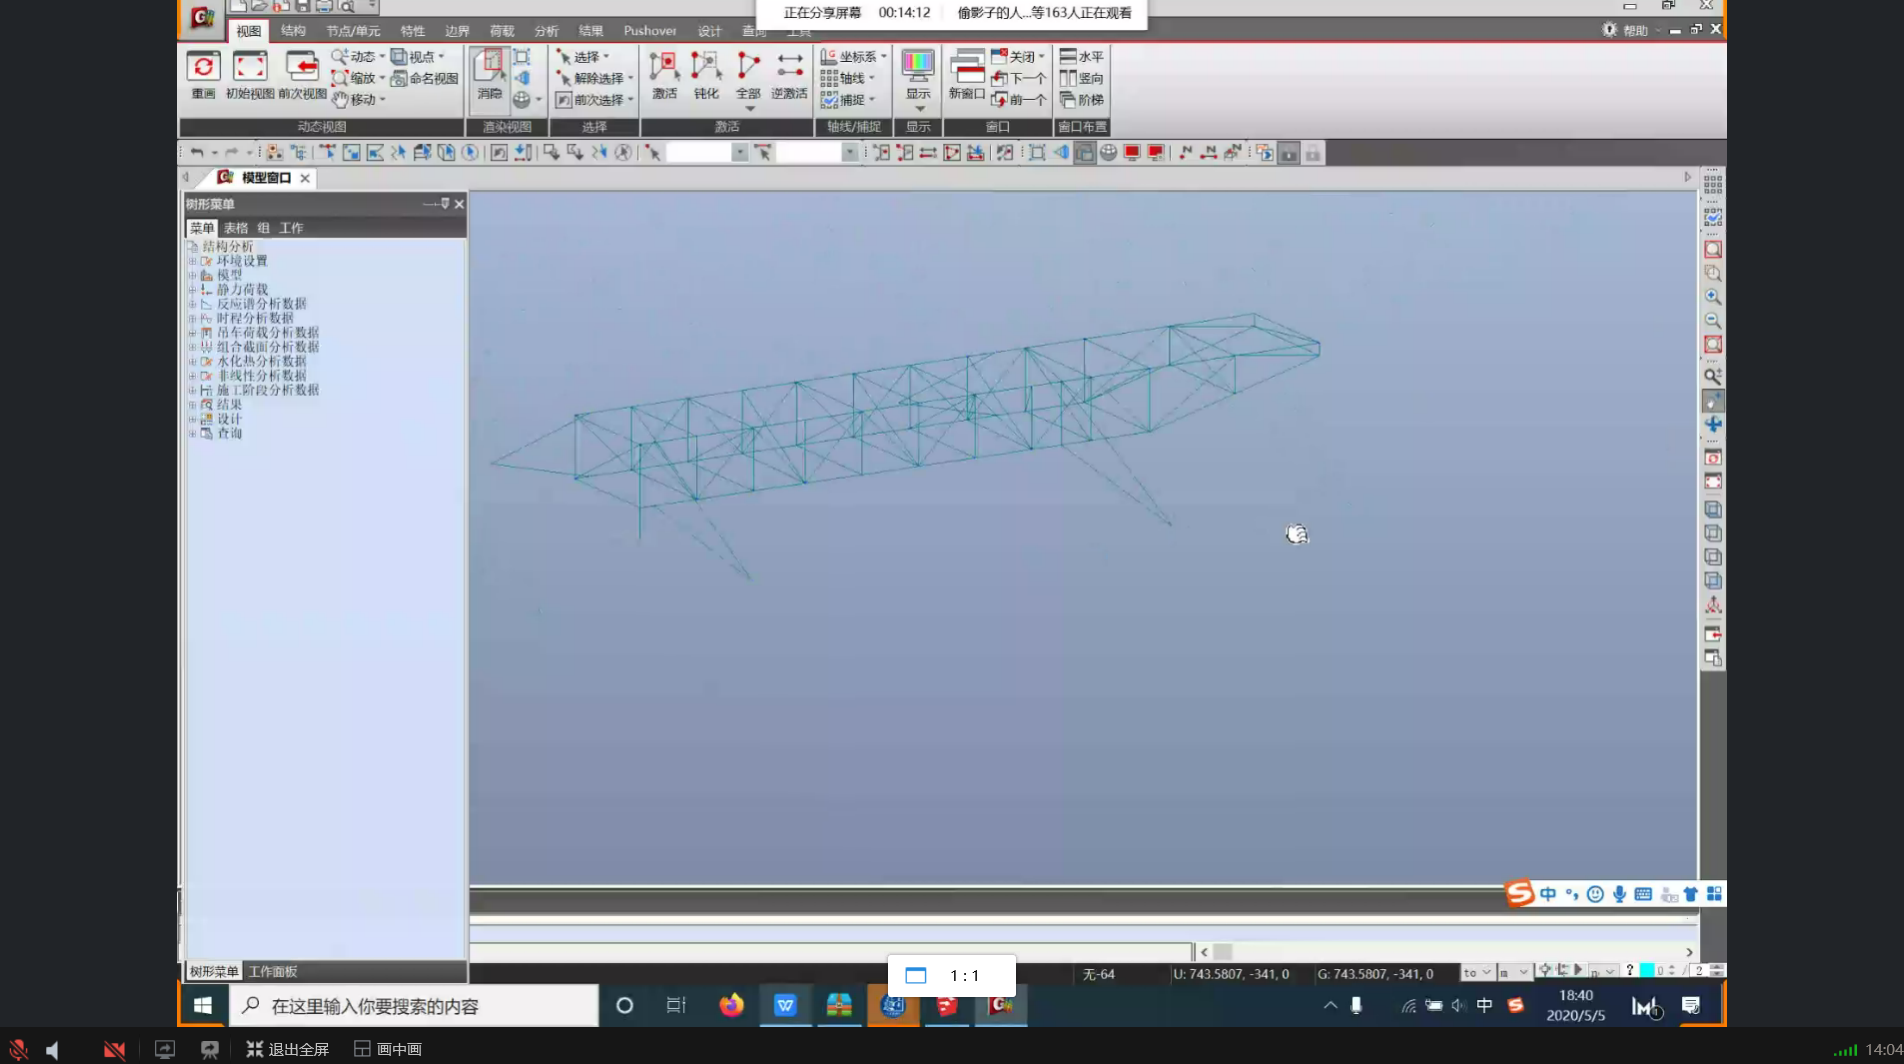The height and width of the screenshot is (1064, 1904).
Task: Switch to the 表格 tab in tree menu
Action: point(235,228)
